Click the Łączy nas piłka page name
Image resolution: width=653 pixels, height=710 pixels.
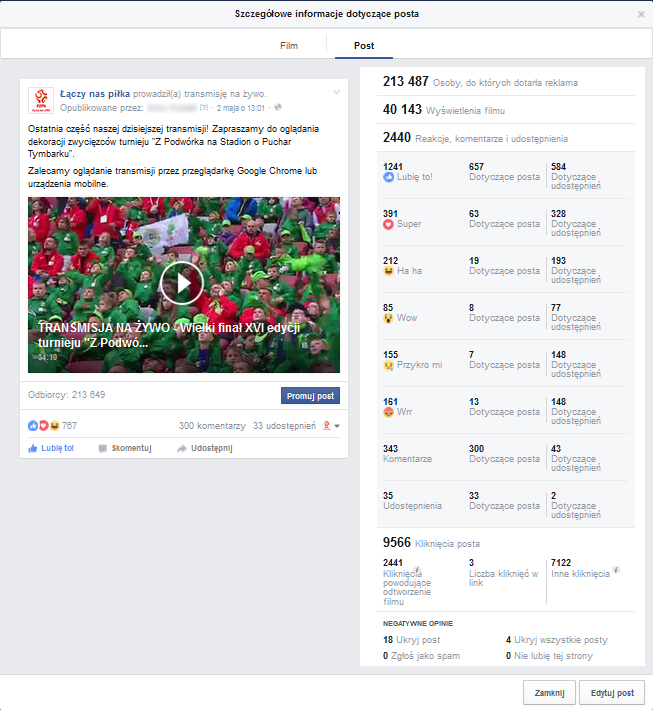94,93
